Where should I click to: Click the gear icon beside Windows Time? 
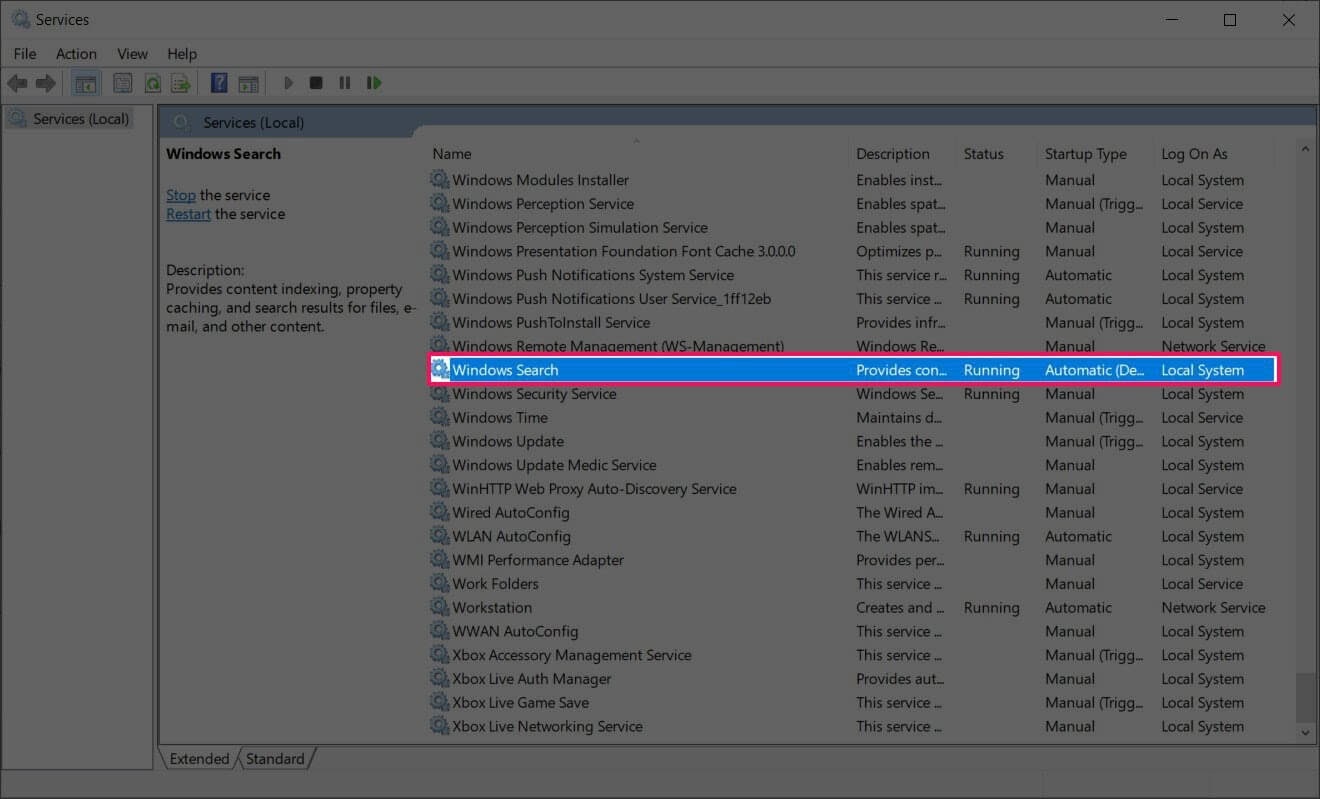[440, 418]
